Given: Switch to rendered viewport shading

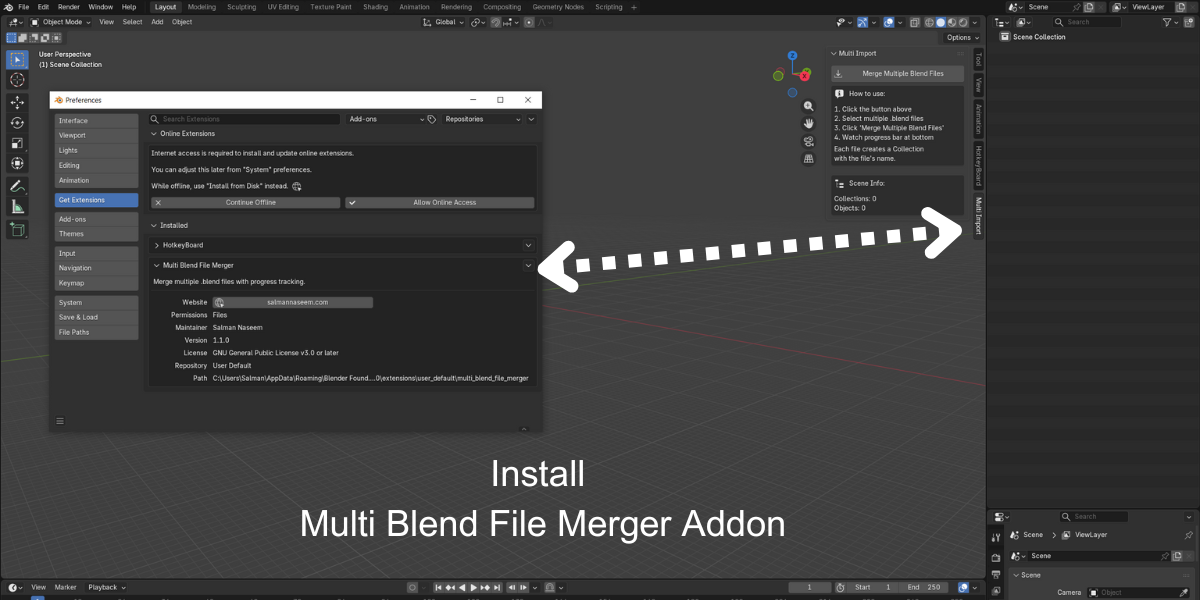Looking at the screenshot, I should tap(964, 22).
